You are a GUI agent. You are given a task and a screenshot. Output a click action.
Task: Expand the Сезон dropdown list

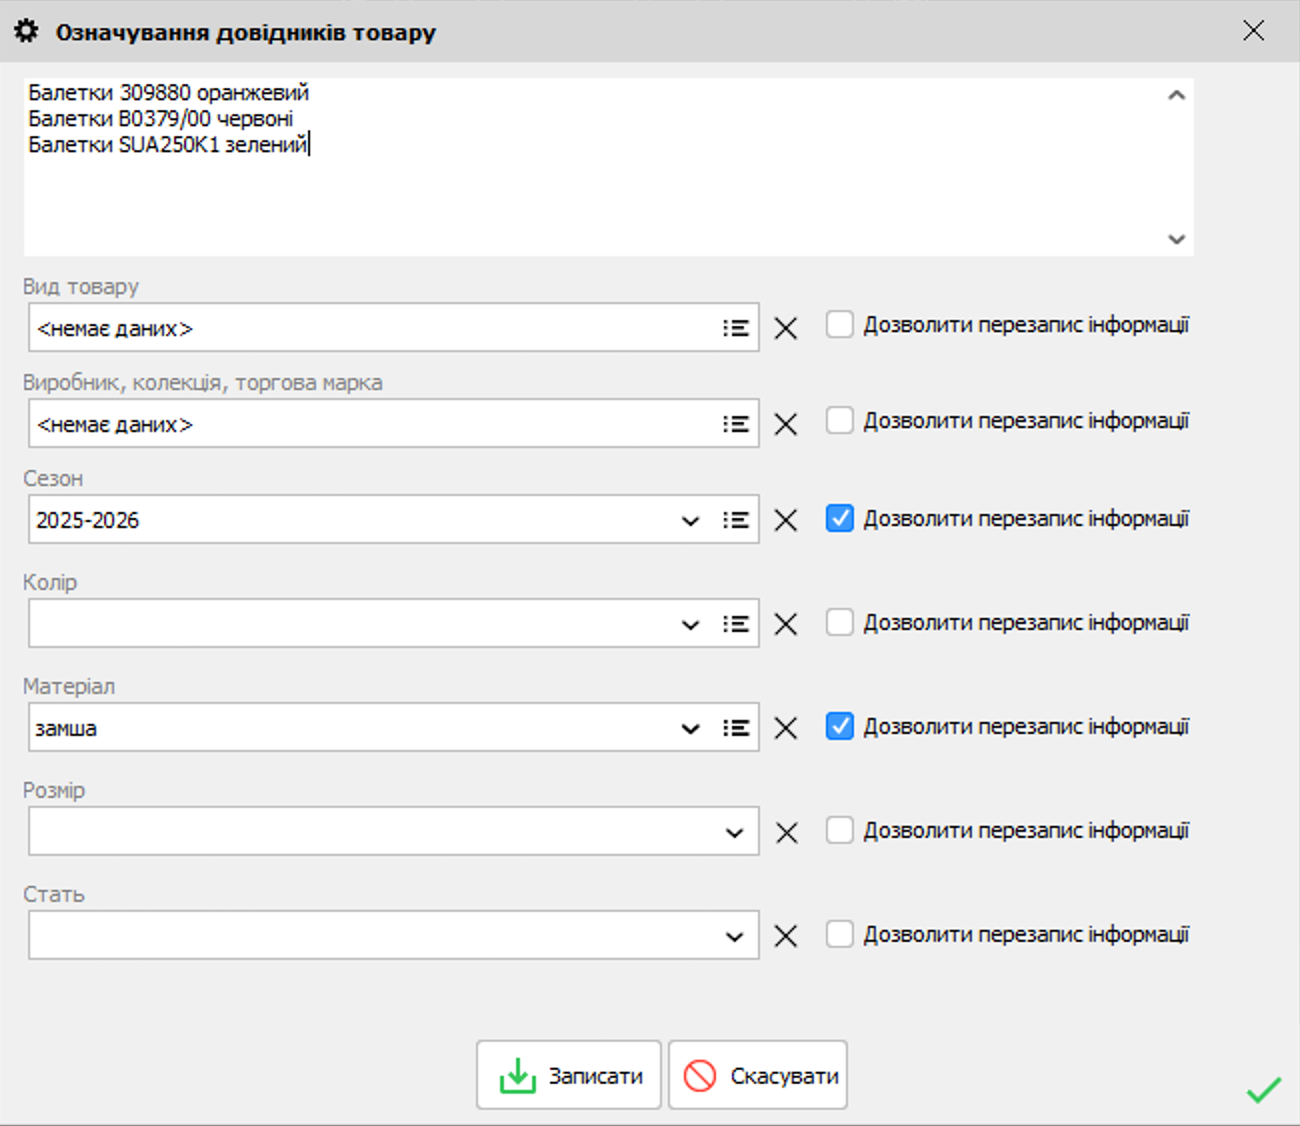point(690,520)
